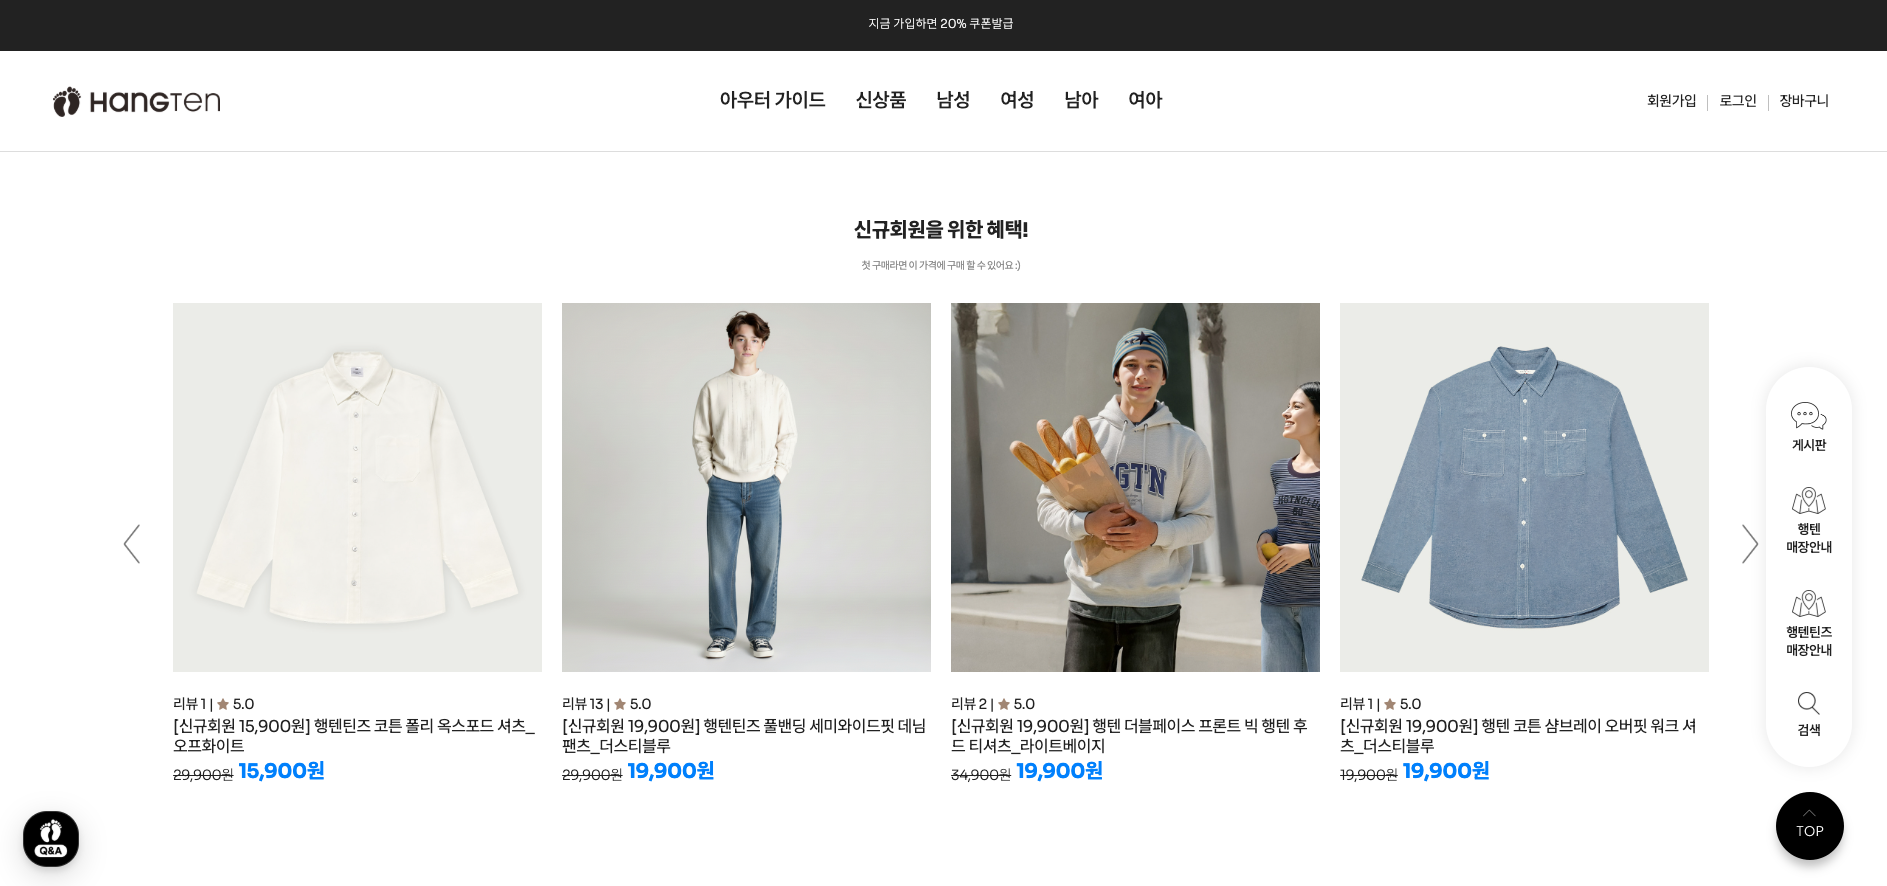Open the 게시판 board icon

[x=1808, y=427]
